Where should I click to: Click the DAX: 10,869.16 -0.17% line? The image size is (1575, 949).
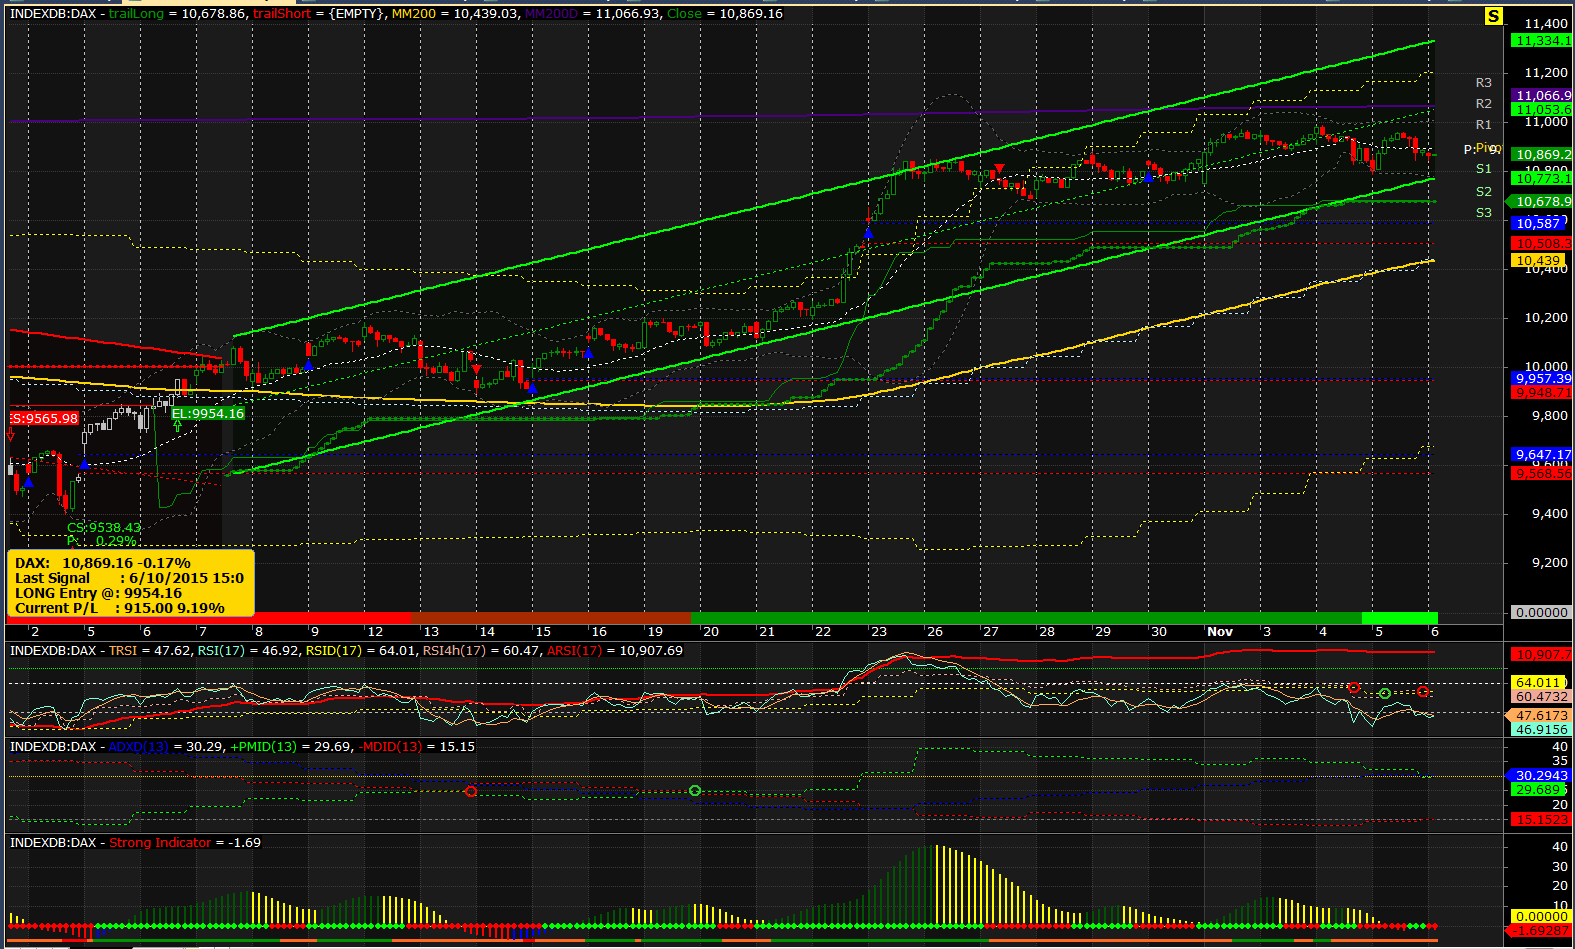tap(103, 563)
